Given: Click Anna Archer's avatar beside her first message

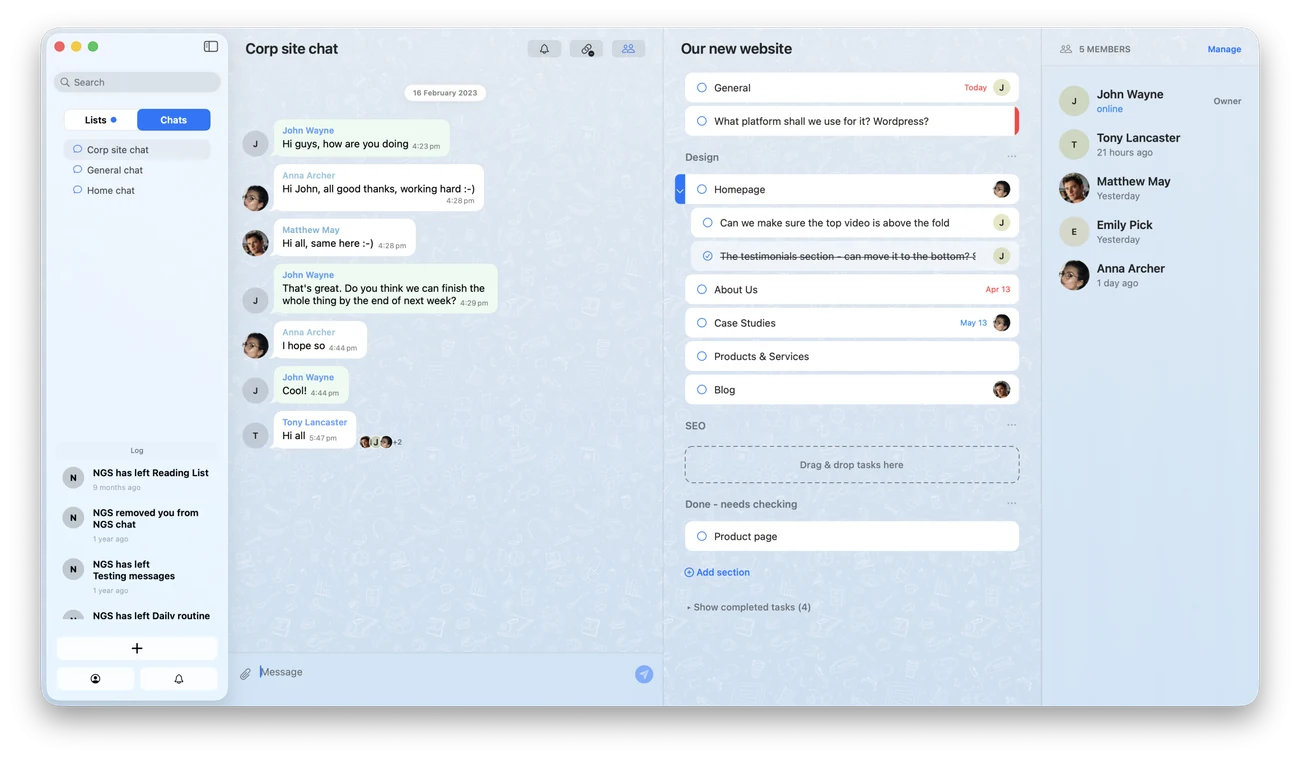Looking at the screenshot, I should pyautogui.click(x=256, y=197).
